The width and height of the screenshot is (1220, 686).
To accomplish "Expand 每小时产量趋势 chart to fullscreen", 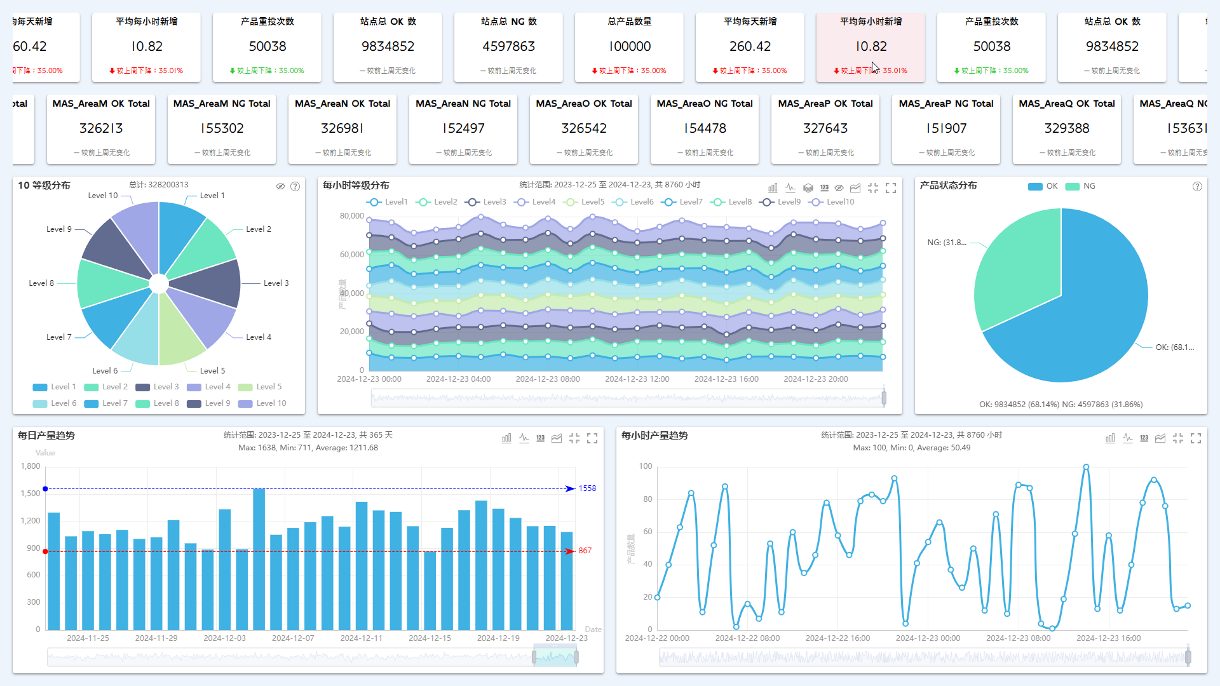I will pyautogui.click(x=1195, y=437).
